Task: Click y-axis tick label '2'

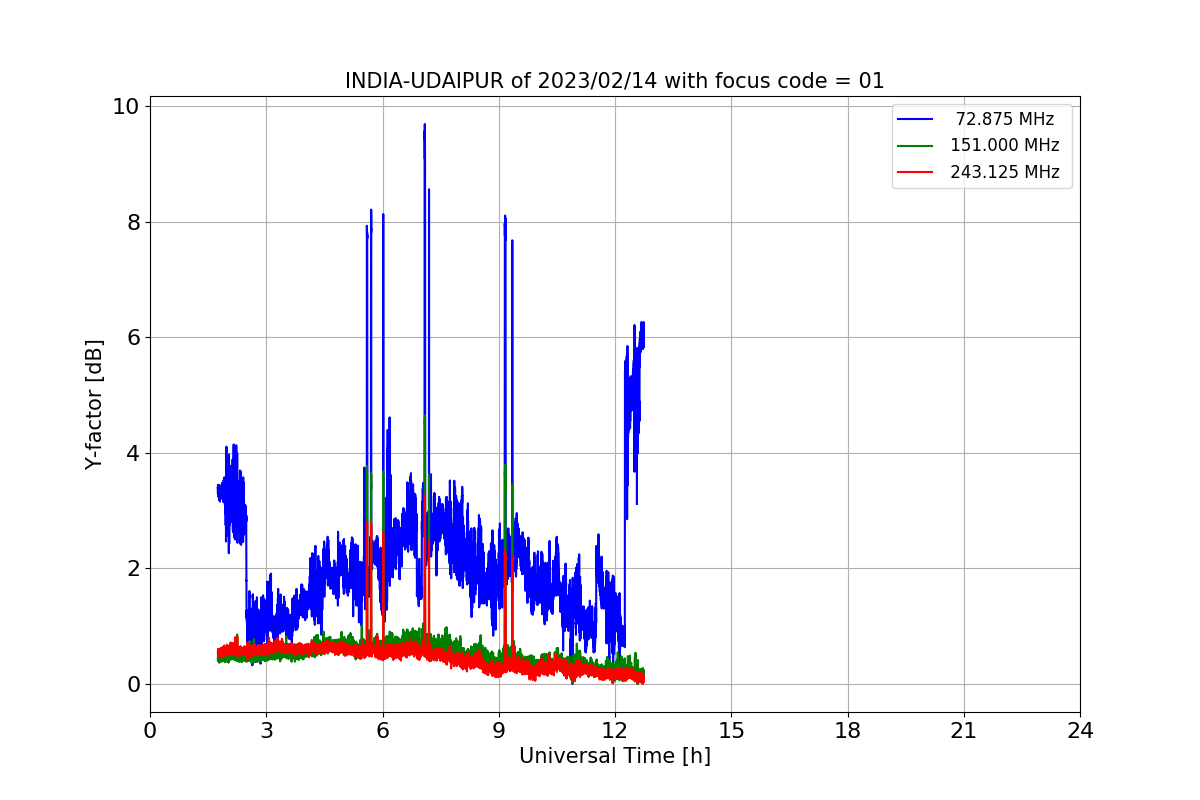Action: pyautogui.click(x=133, y=569)
